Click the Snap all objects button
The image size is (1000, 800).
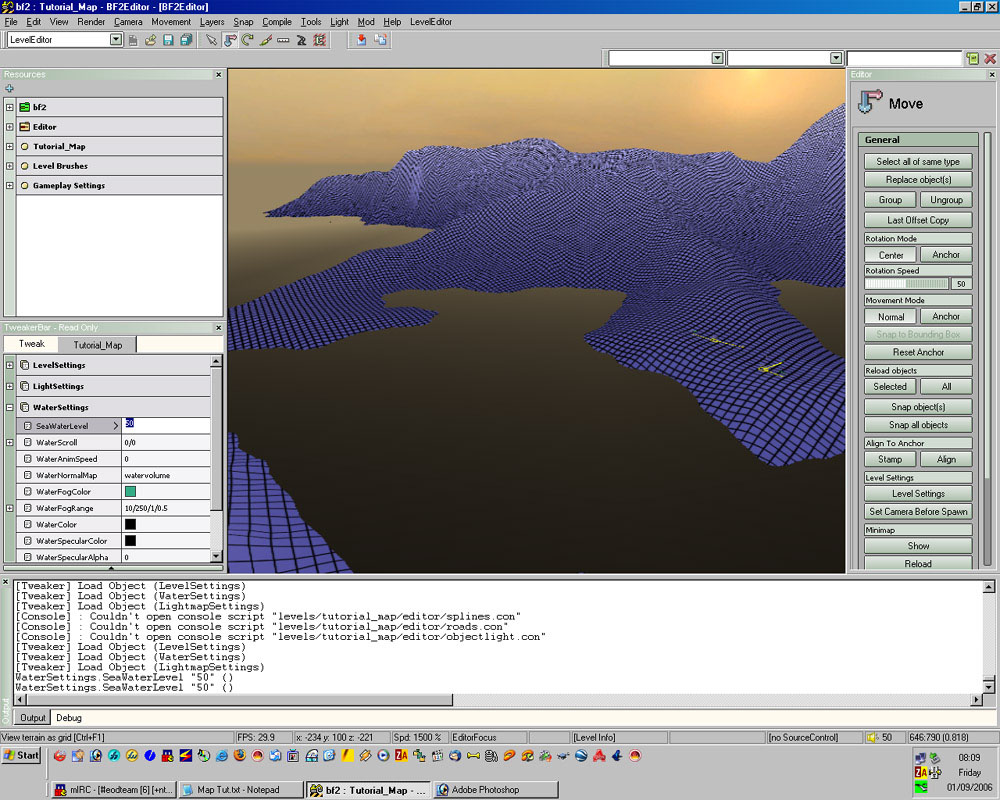(918, 425)
